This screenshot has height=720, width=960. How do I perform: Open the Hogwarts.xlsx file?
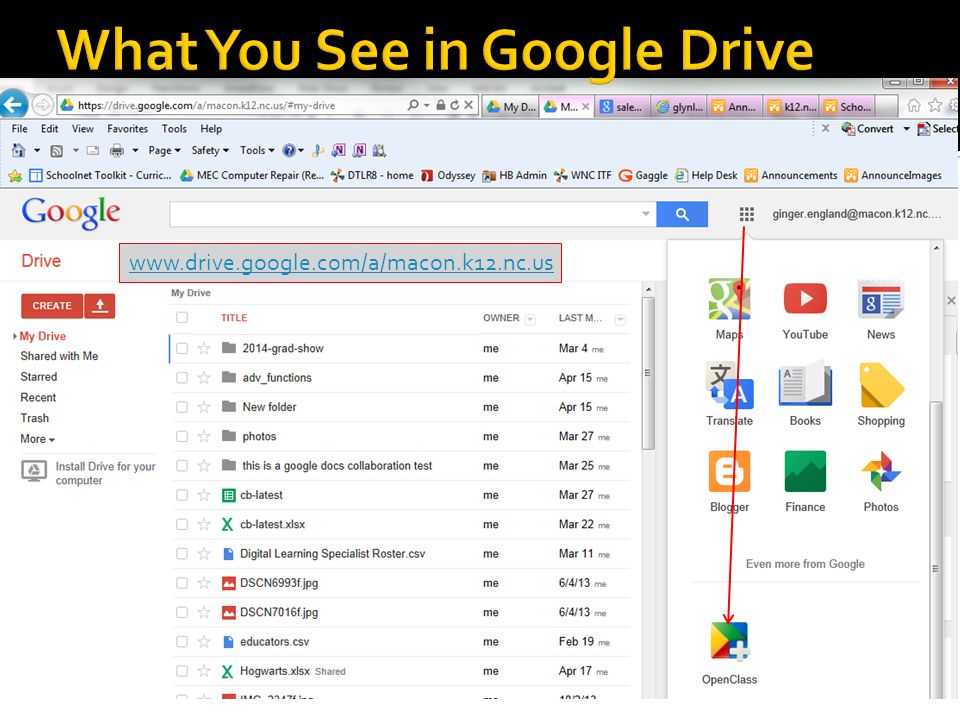tap(275, 671)
